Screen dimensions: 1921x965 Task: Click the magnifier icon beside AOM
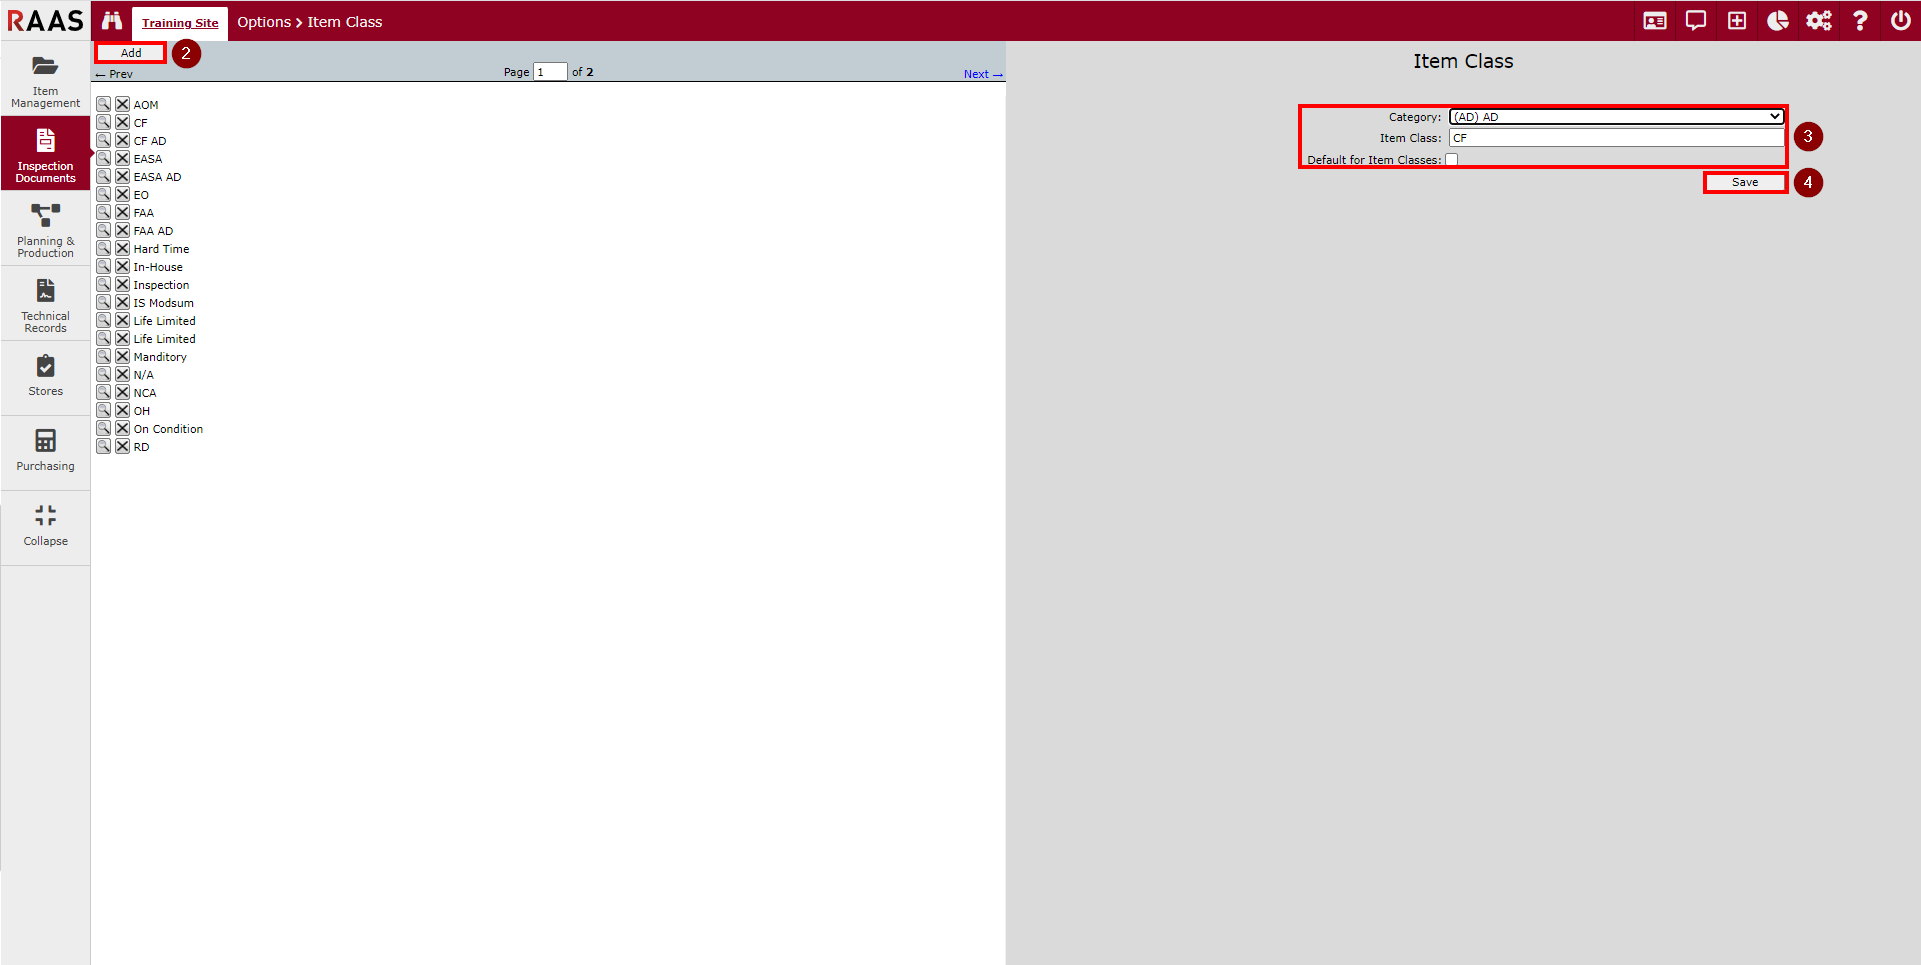[103, 104]
